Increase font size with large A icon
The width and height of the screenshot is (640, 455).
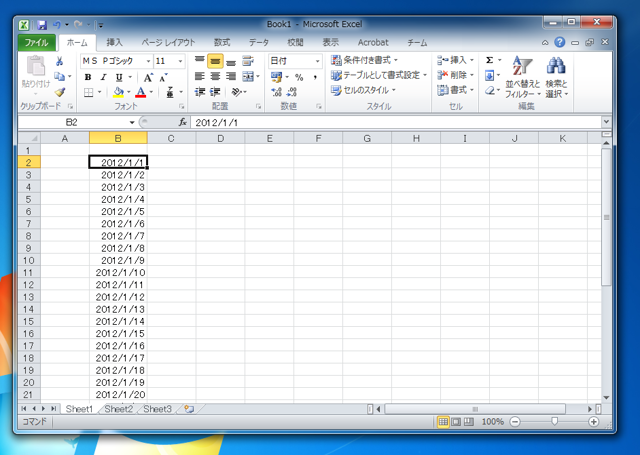tap(148, 77)
